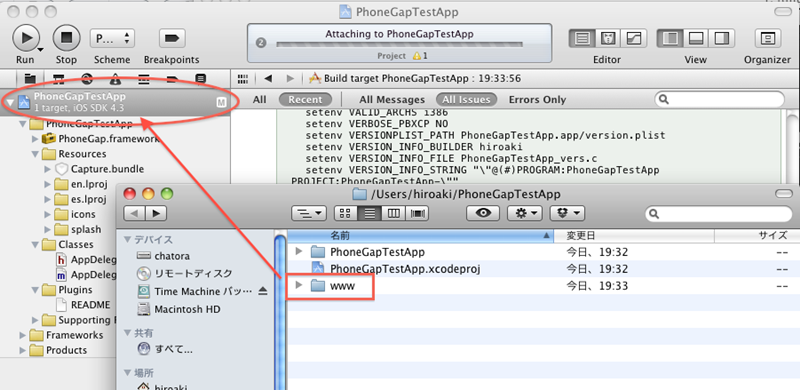Stop the running PhoneGapTestApp
Screen dimensions: 800x390
point(66,38)
